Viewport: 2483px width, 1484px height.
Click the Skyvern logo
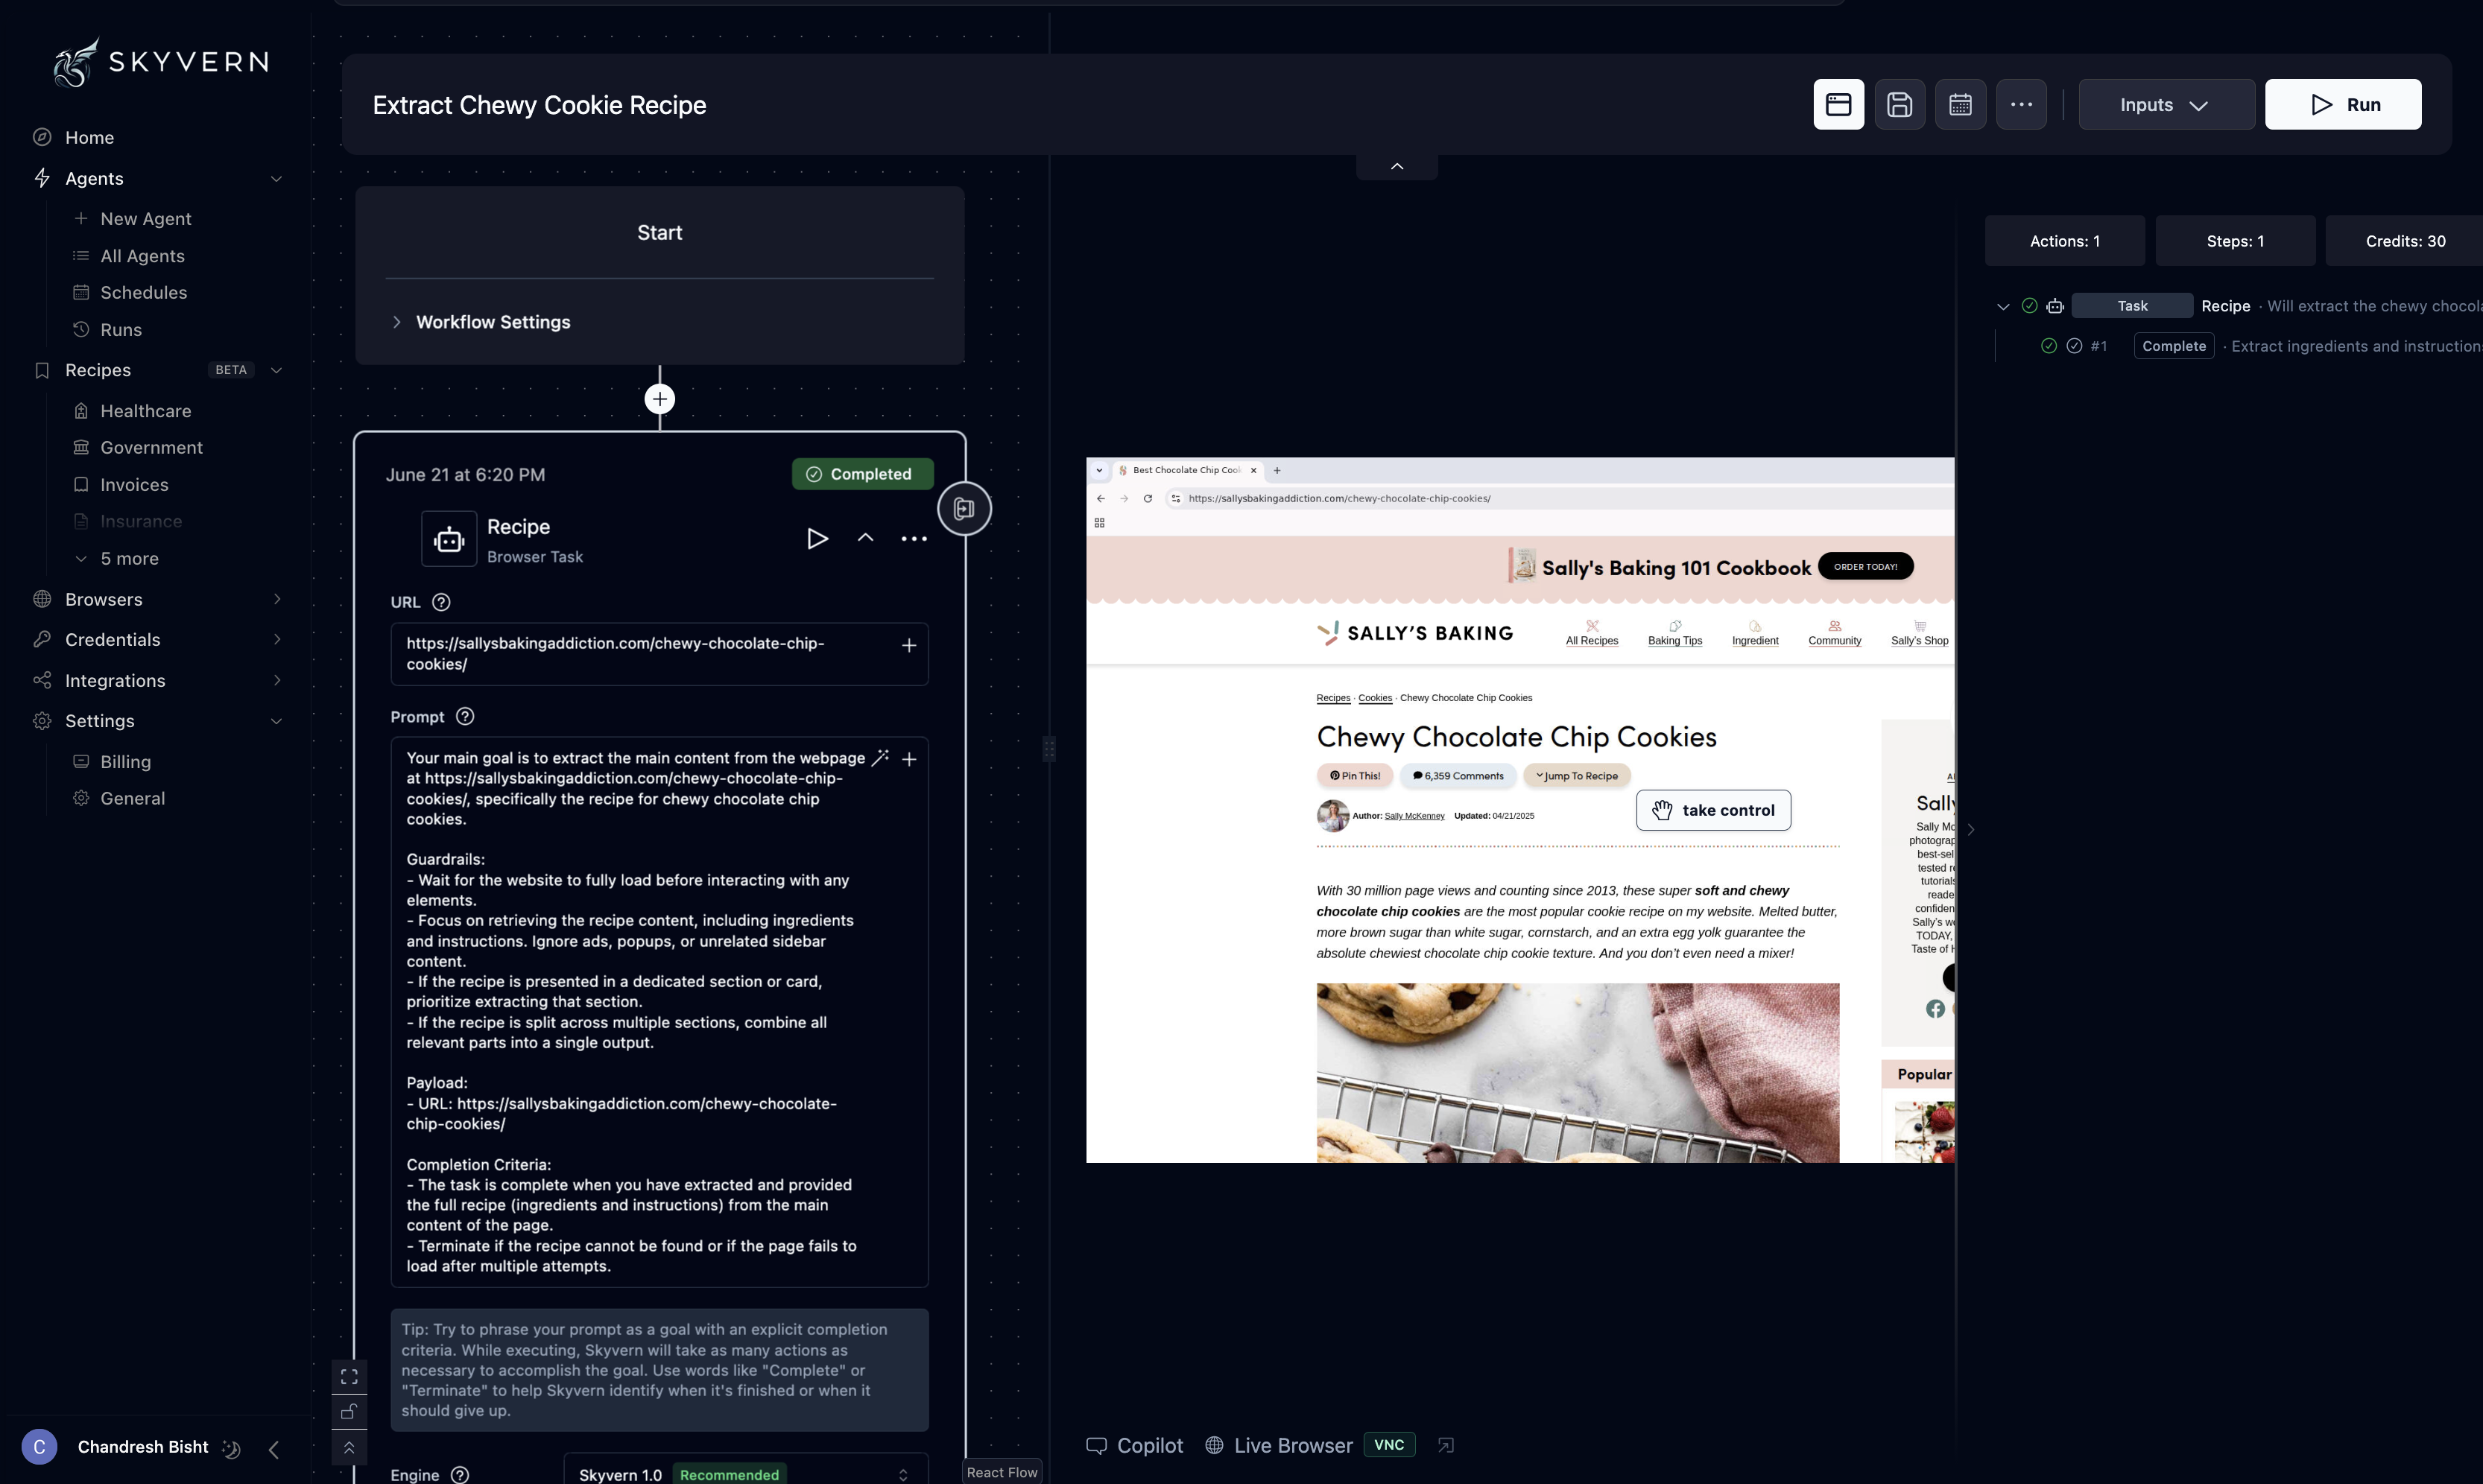[x=161, y=62]
